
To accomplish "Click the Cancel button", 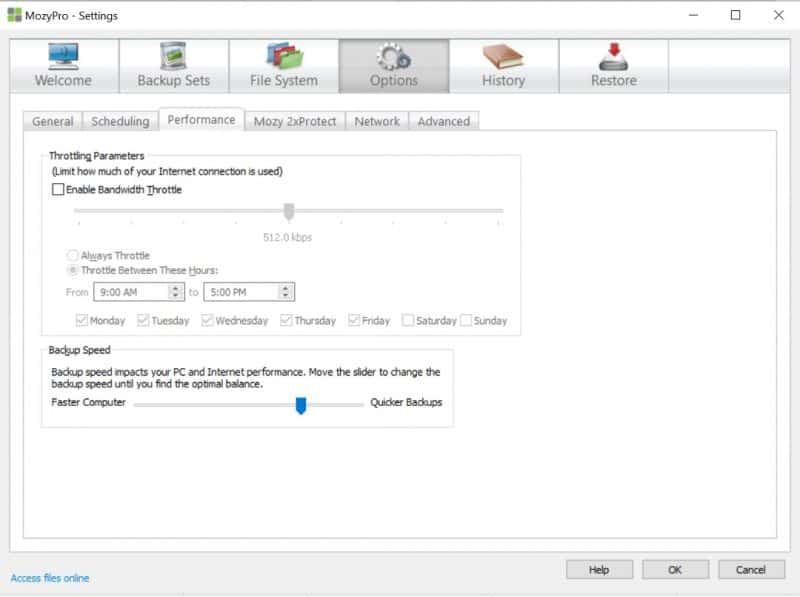I will point(751,569).
